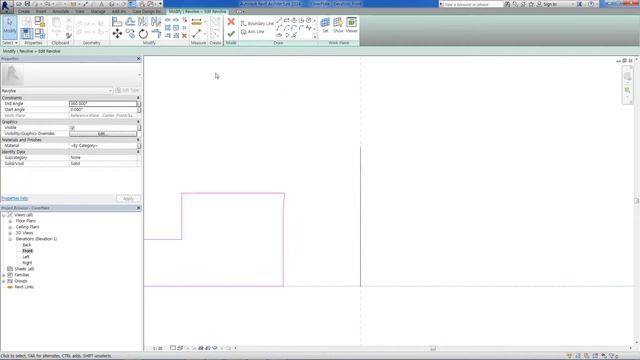Open the Add-Ins ribbon tab
The width and height of the screenshot is (640, 360).
click(x=119, y=11)
